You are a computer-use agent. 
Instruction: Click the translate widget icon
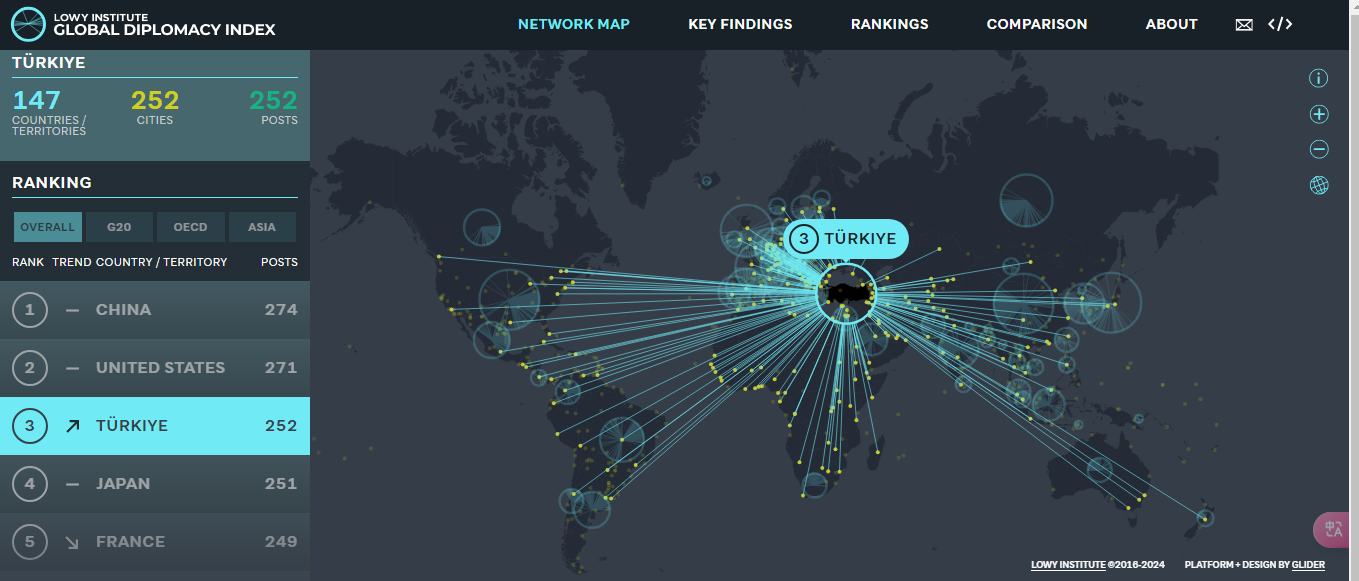1334,530
